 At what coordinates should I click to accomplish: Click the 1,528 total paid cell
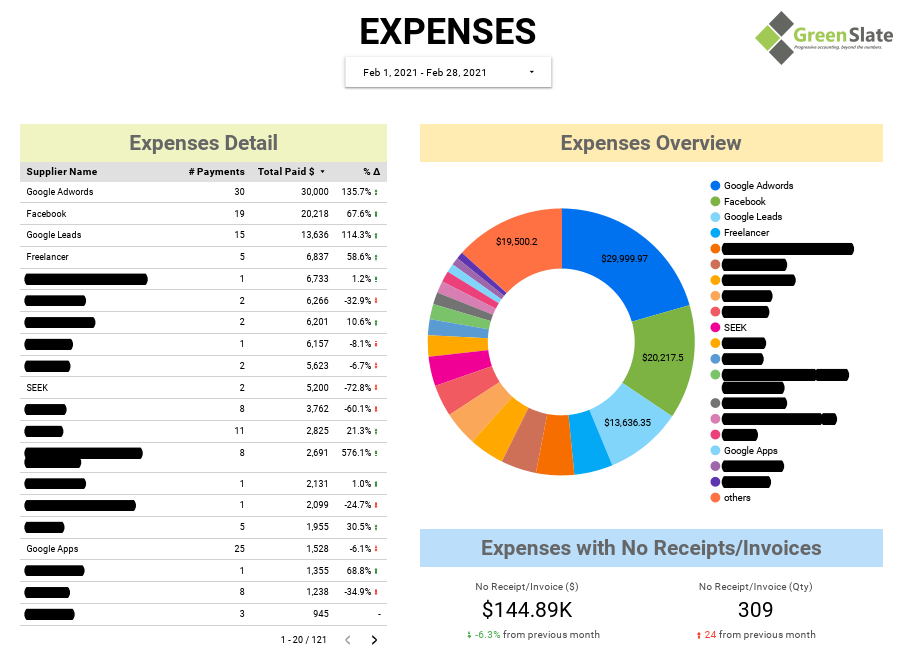tap(317, 549)
